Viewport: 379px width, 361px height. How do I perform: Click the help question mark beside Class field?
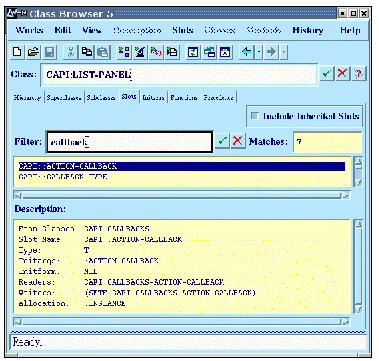(x=358, y=74)
